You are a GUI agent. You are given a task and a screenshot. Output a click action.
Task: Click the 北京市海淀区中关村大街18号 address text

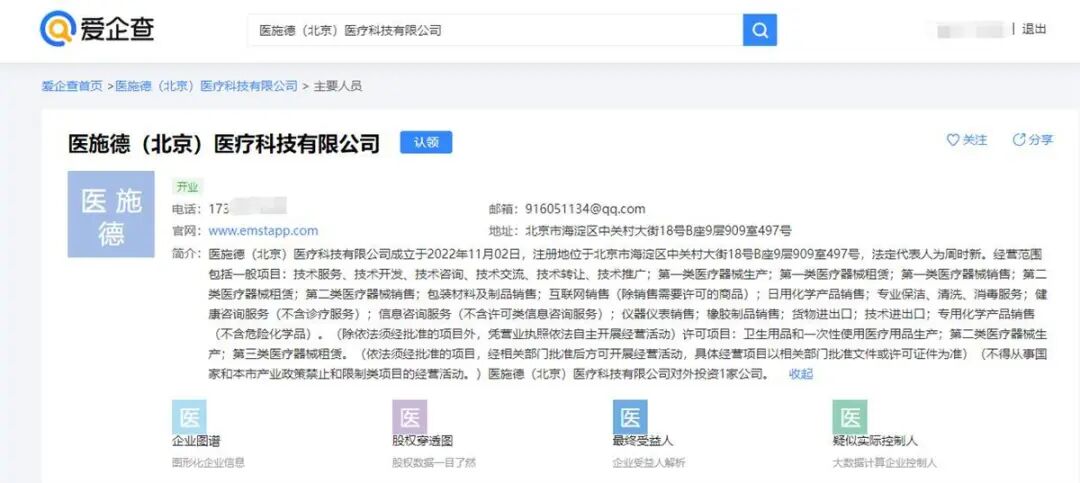coord(658,231)
